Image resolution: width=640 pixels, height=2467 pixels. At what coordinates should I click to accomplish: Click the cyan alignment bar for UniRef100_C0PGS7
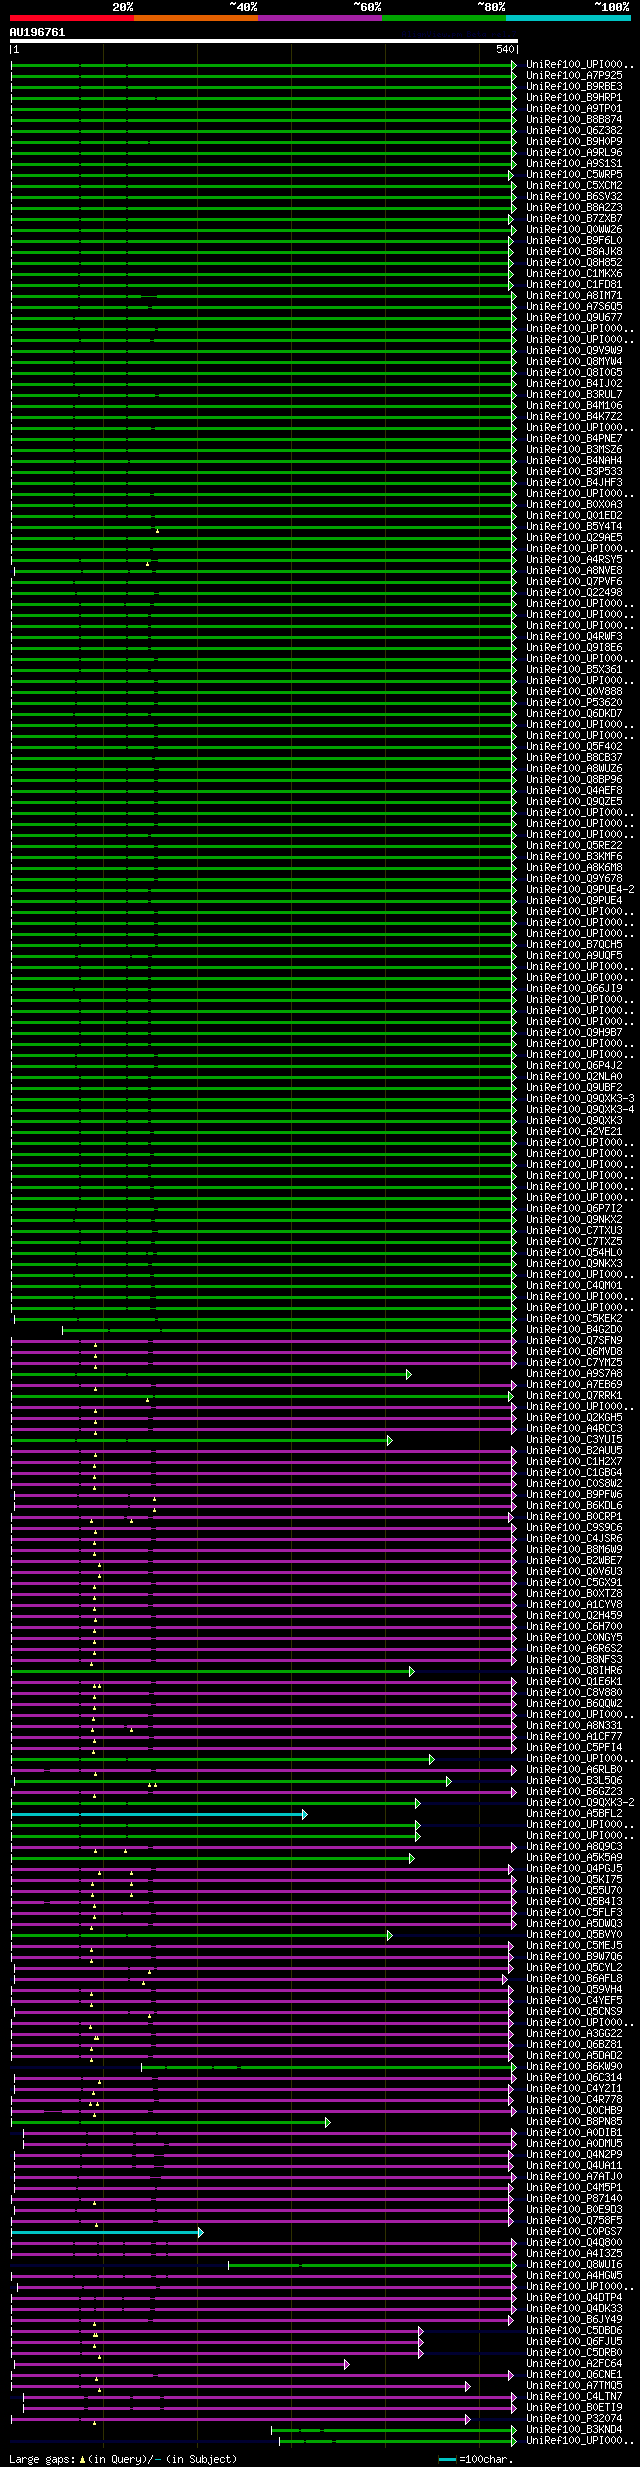coord(106,2232)
